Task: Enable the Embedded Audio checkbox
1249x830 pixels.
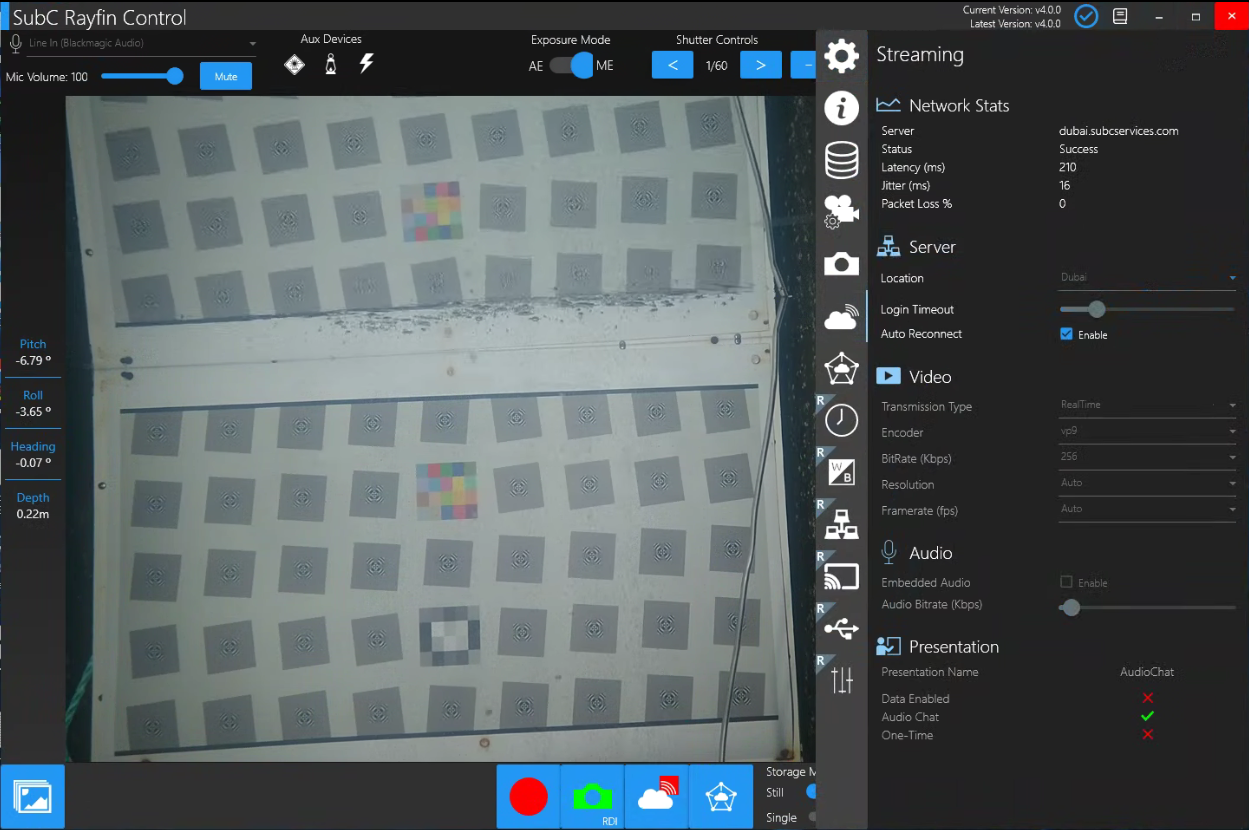Action: 1066,582
